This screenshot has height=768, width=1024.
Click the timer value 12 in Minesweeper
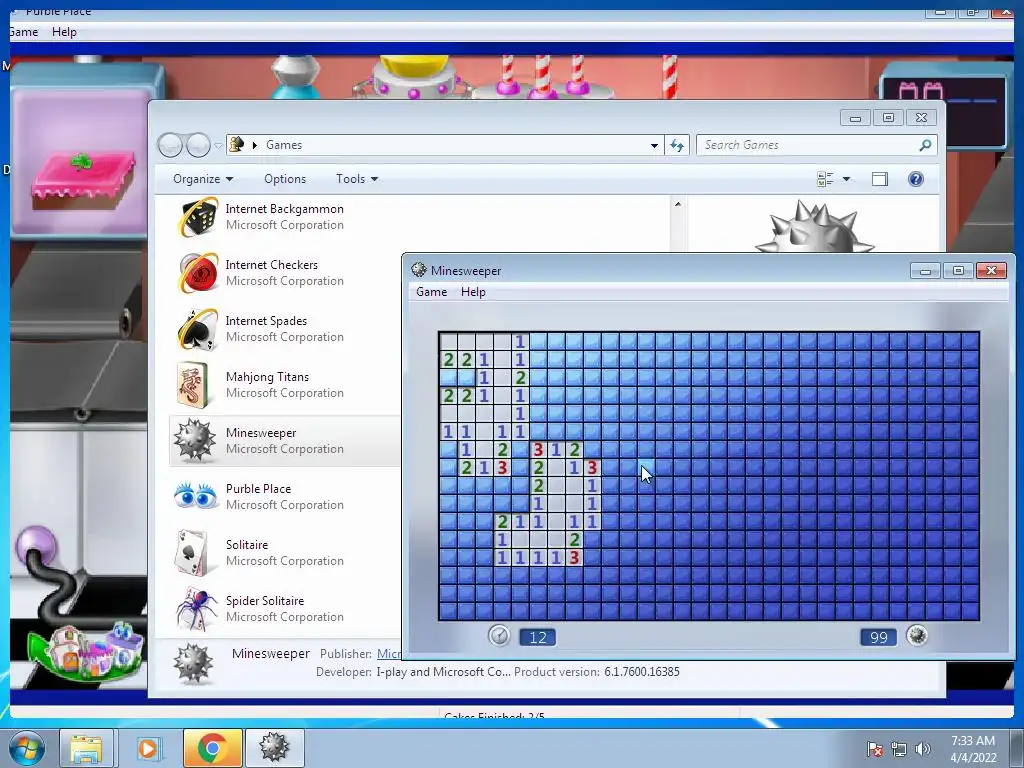(537, 637)
